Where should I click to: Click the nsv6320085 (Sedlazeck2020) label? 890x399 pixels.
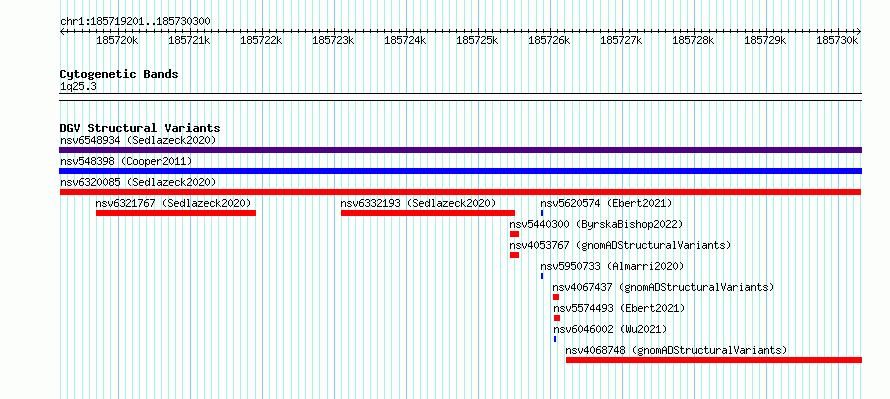pos(138,182)
